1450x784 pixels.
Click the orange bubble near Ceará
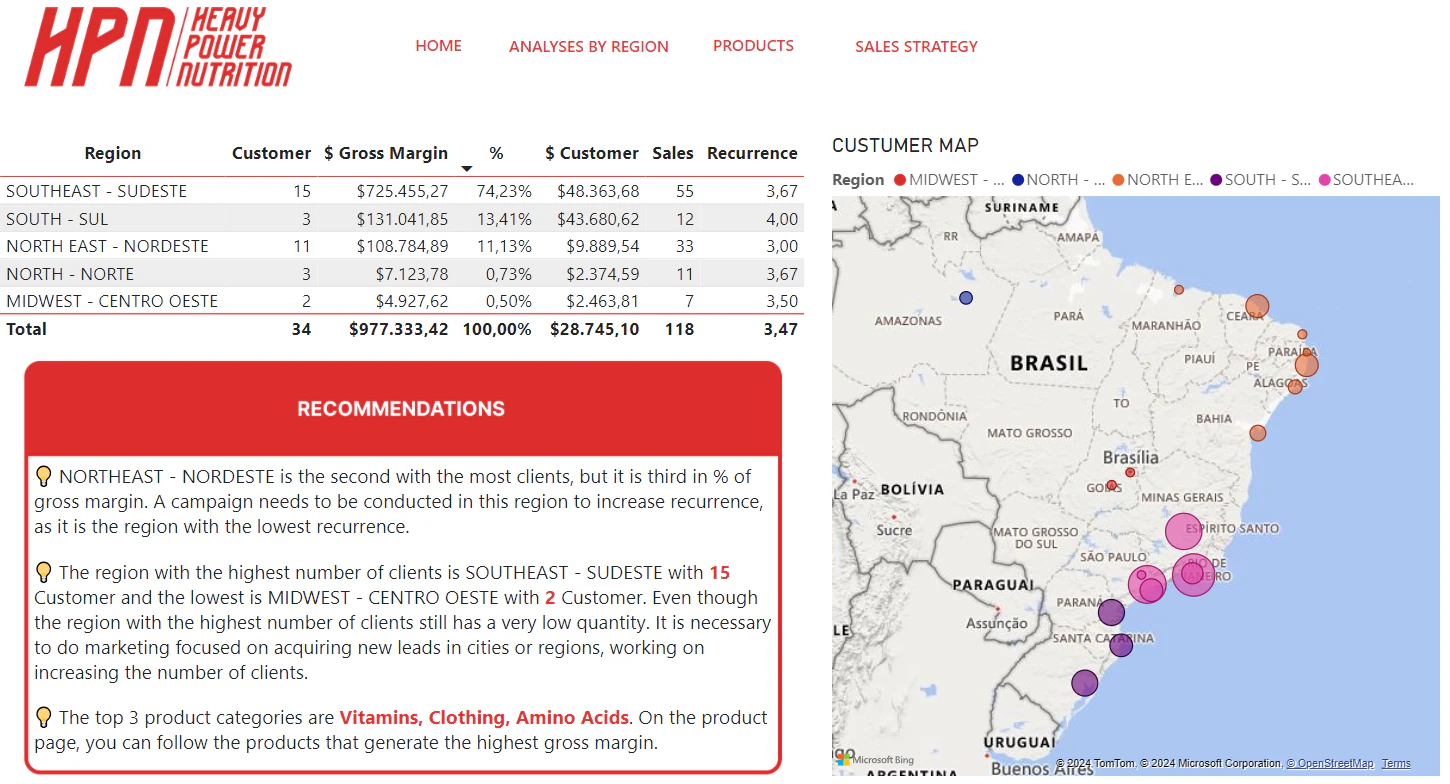click(x=1257, y=306)
